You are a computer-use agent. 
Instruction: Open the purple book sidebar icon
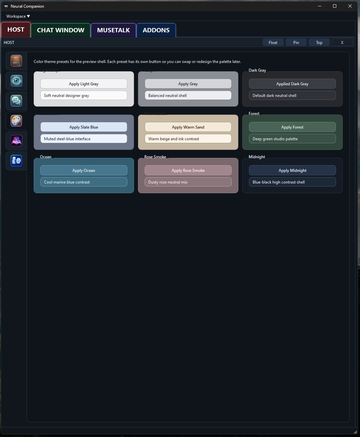[x=16, y=141]
